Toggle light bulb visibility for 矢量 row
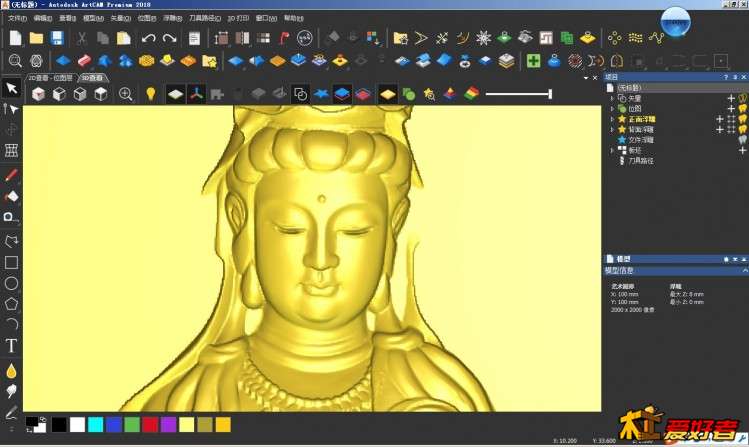The width and height of the screenshot is (749, 447). point(742,98)
